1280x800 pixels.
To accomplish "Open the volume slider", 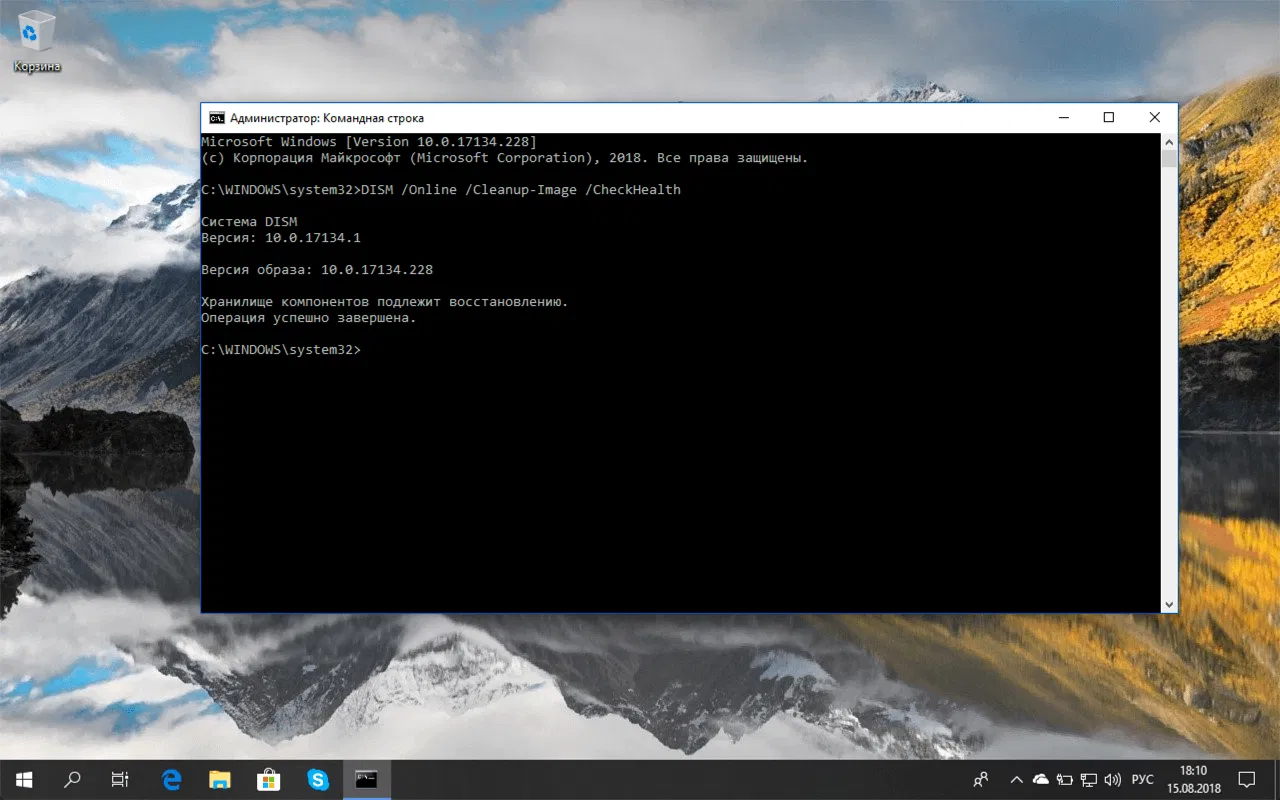I will (1113, 779).
